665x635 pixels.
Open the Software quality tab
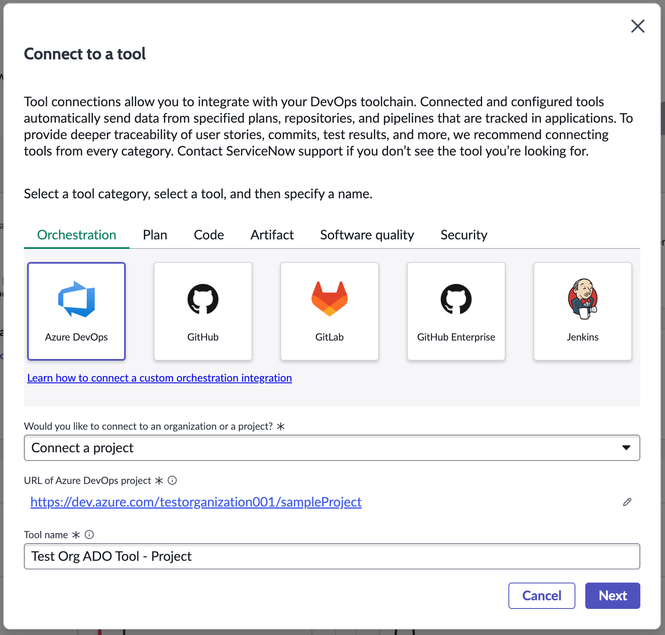(367, 235)
